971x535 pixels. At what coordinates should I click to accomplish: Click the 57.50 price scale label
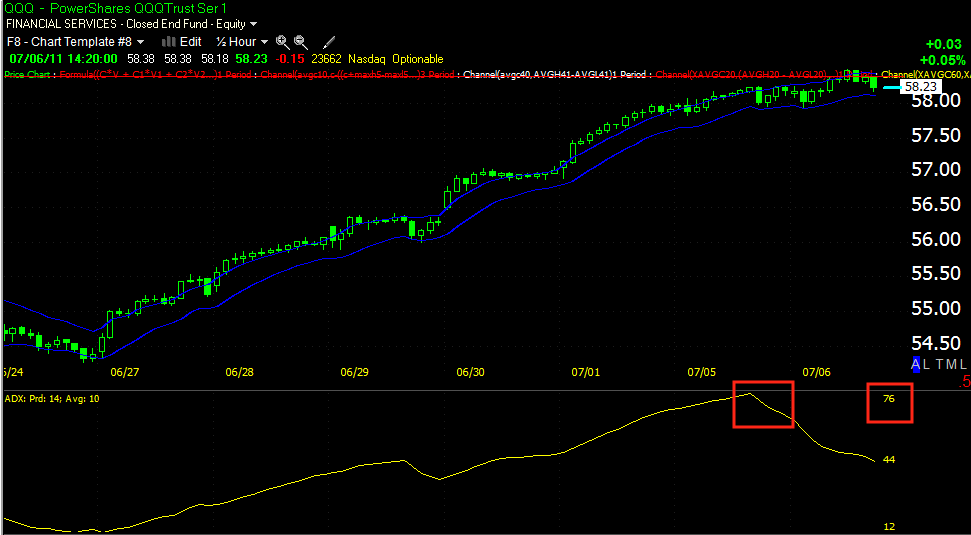click(x=936, y=134)
